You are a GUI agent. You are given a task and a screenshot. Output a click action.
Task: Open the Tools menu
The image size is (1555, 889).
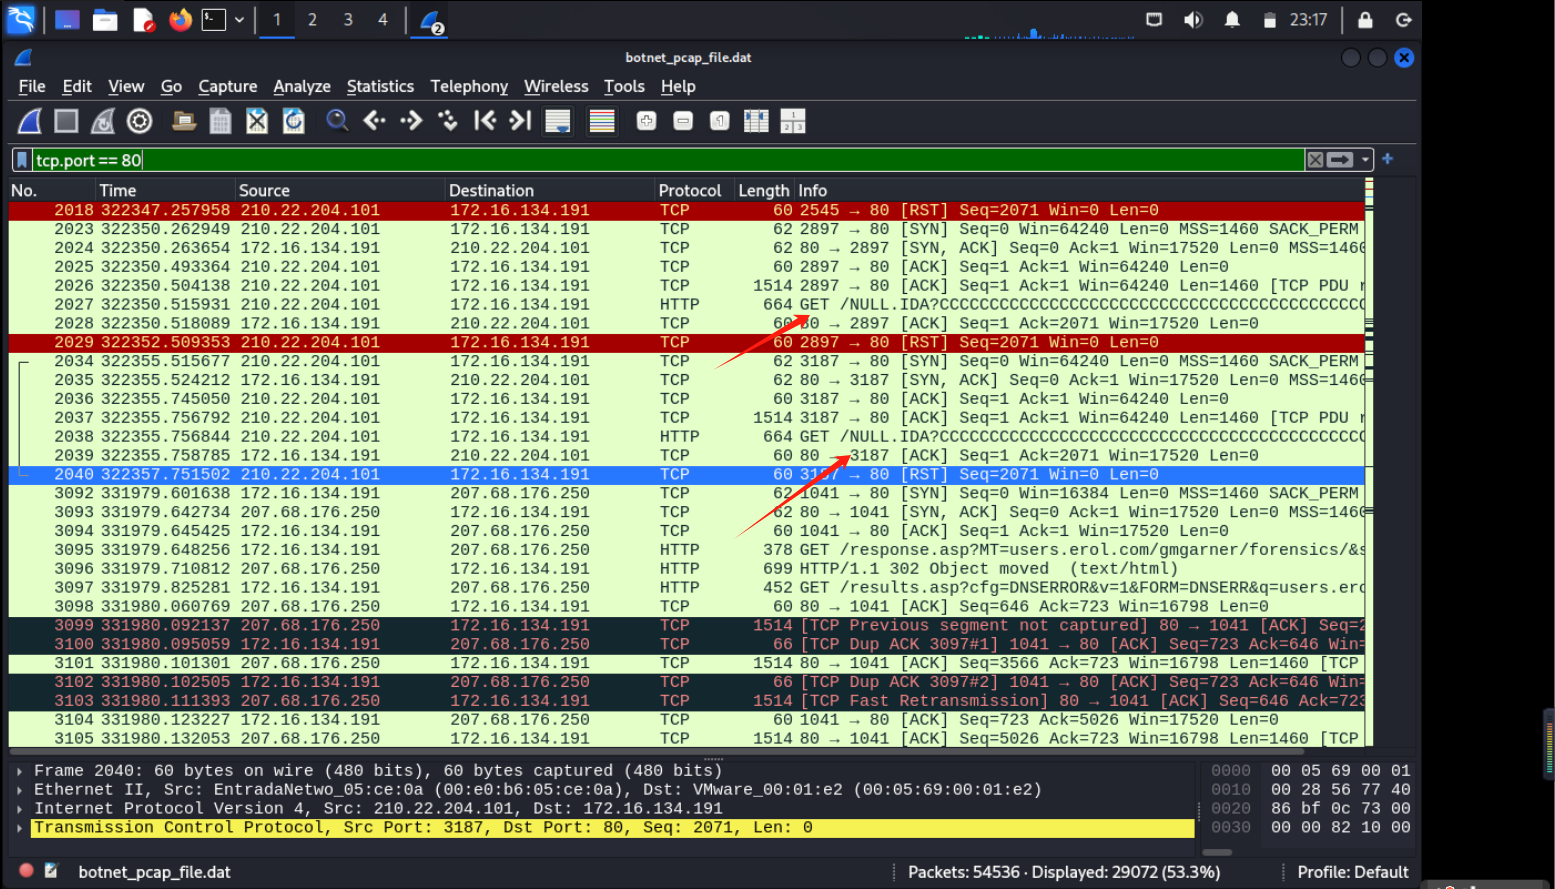point(624,87)
